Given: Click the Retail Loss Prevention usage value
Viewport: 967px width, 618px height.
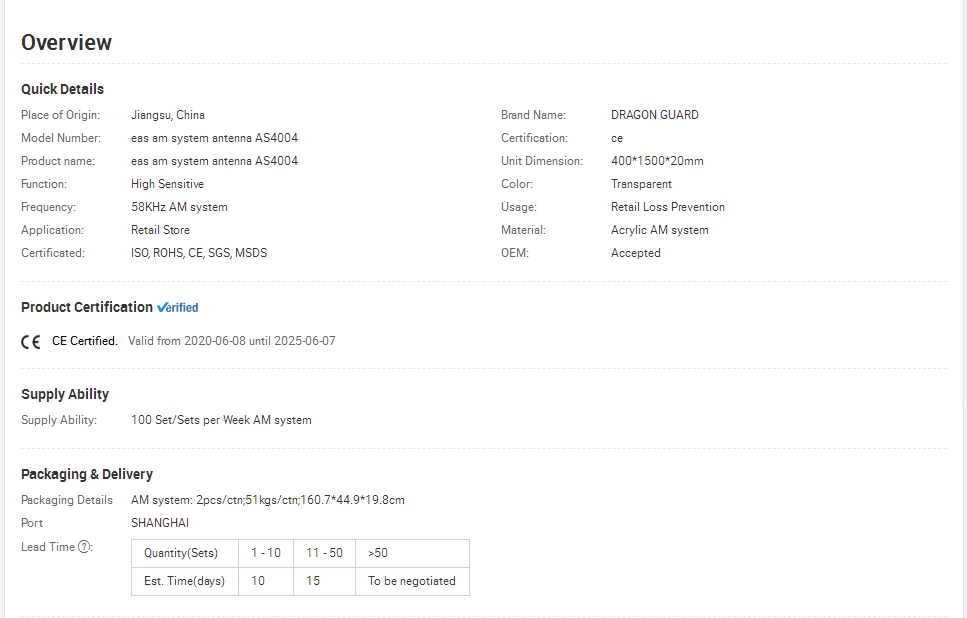Looking at the screenshot, I should click(x=668, y=207).
